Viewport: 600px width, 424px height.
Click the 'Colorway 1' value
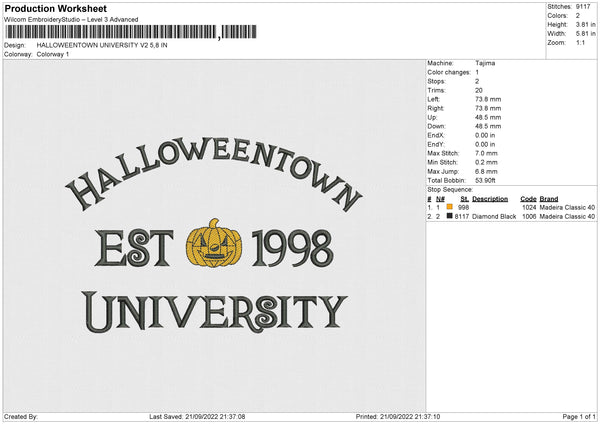(53, 54)
